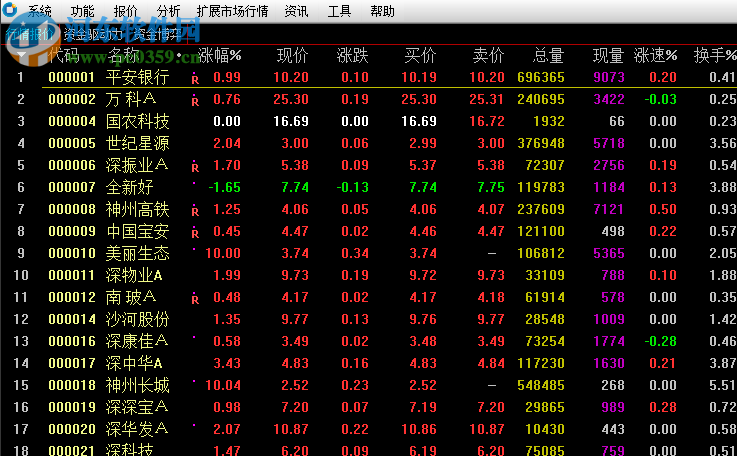The height and width of the screenshot is (456, 737).
Task: Click speed value -0.28 for 深康佳A
Action: [660, 341]
